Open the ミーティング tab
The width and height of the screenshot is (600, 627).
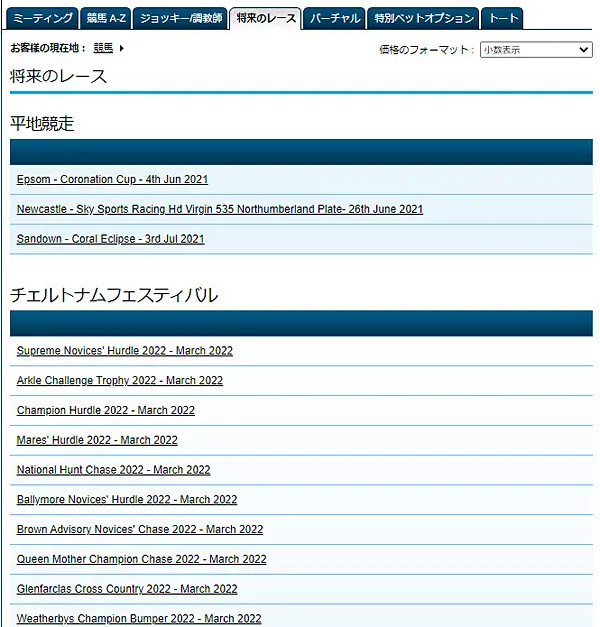click(x=43, y=18)
